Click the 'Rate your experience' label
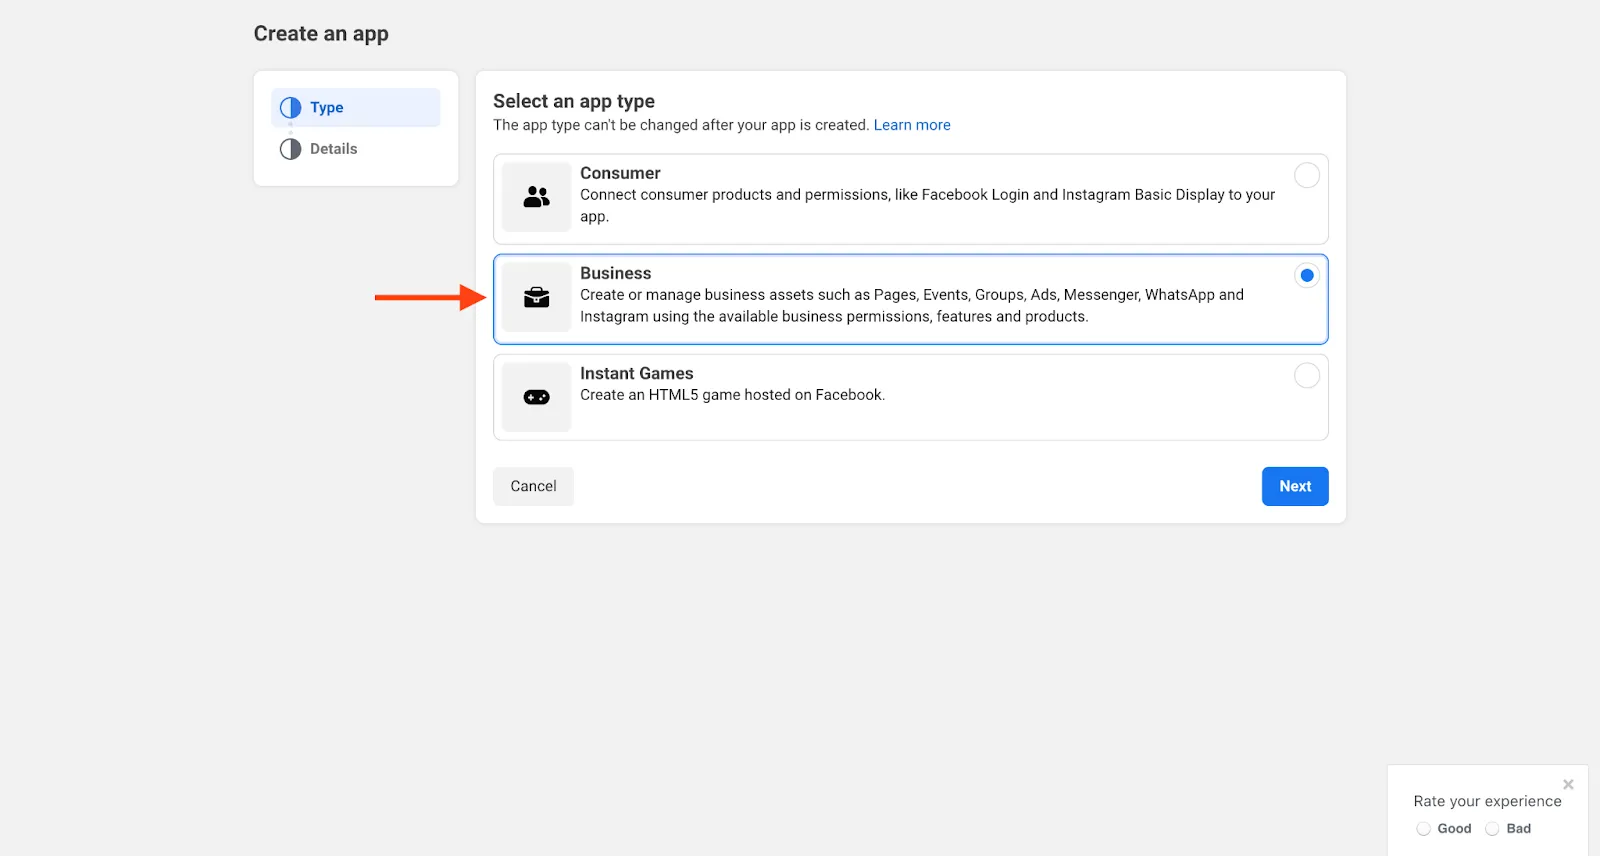Screen dimensions: 1600x856 click(x=1487, y=801)
